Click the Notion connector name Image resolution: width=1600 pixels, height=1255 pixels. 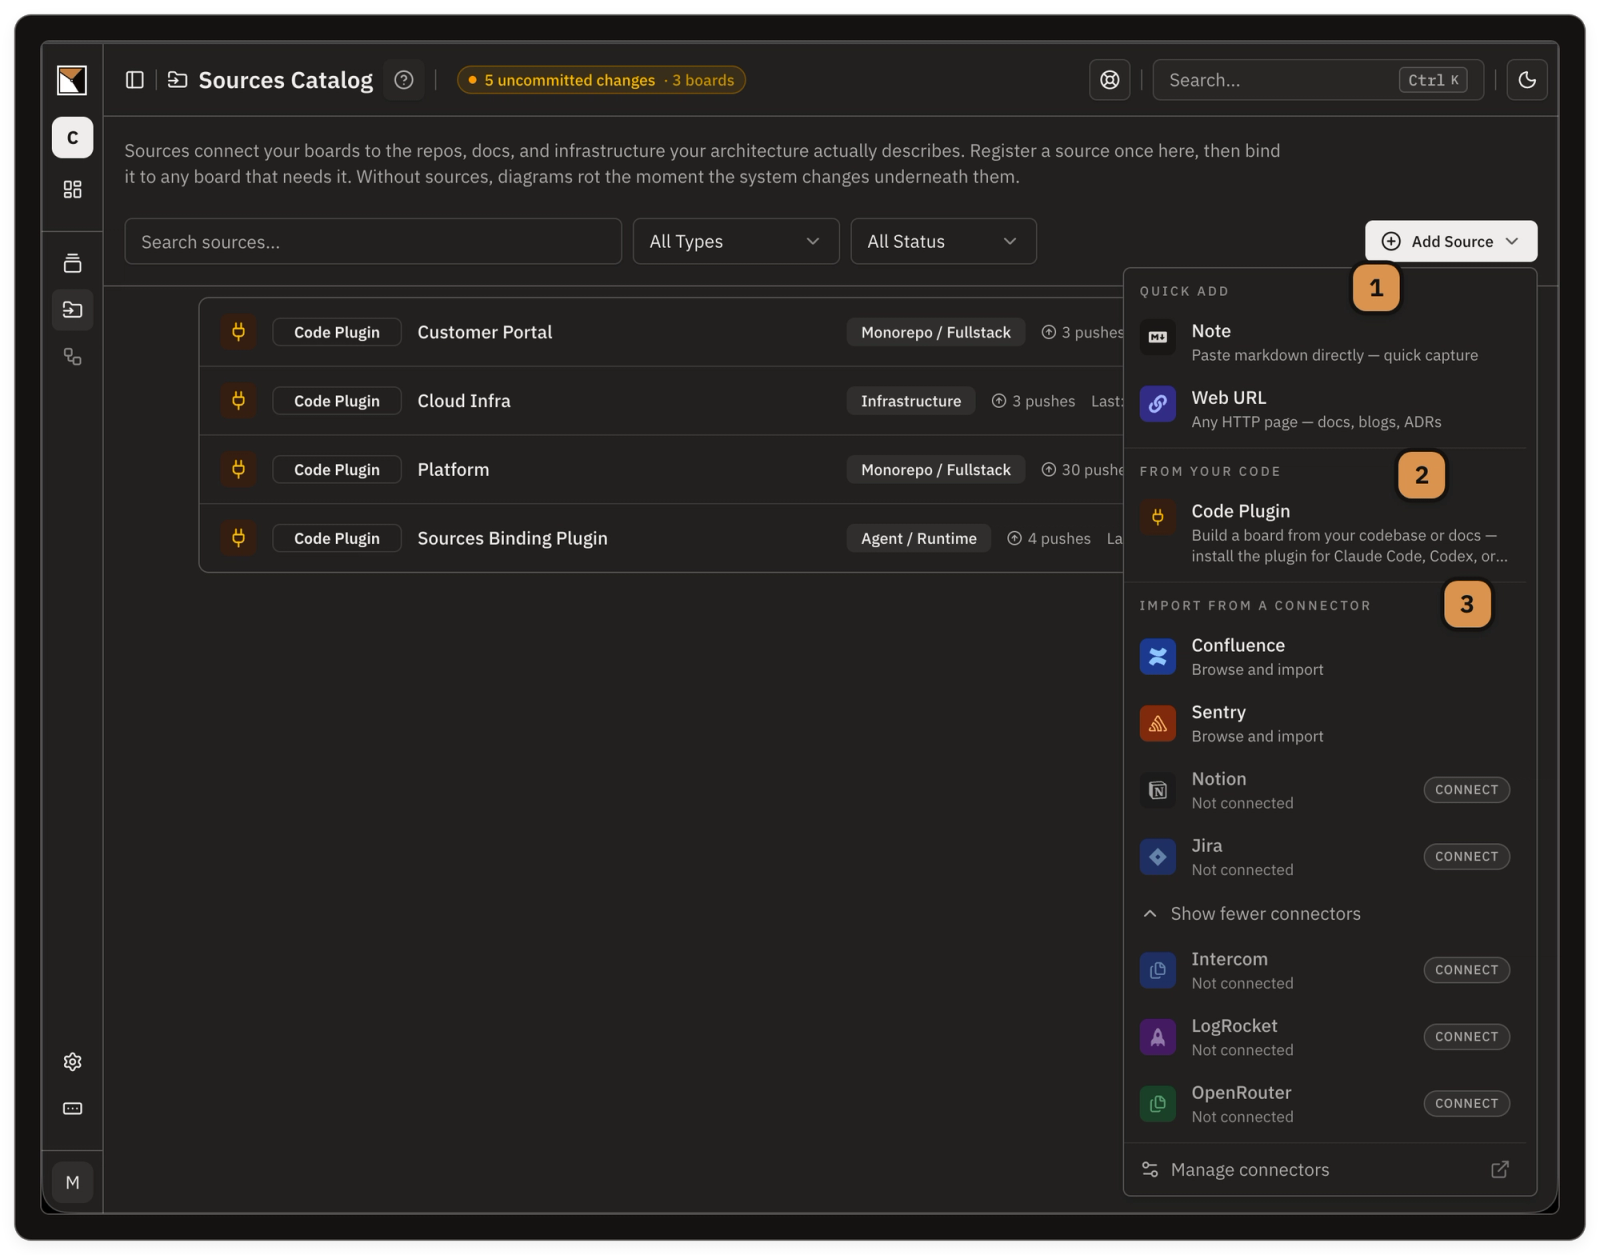pos(1218,779)
